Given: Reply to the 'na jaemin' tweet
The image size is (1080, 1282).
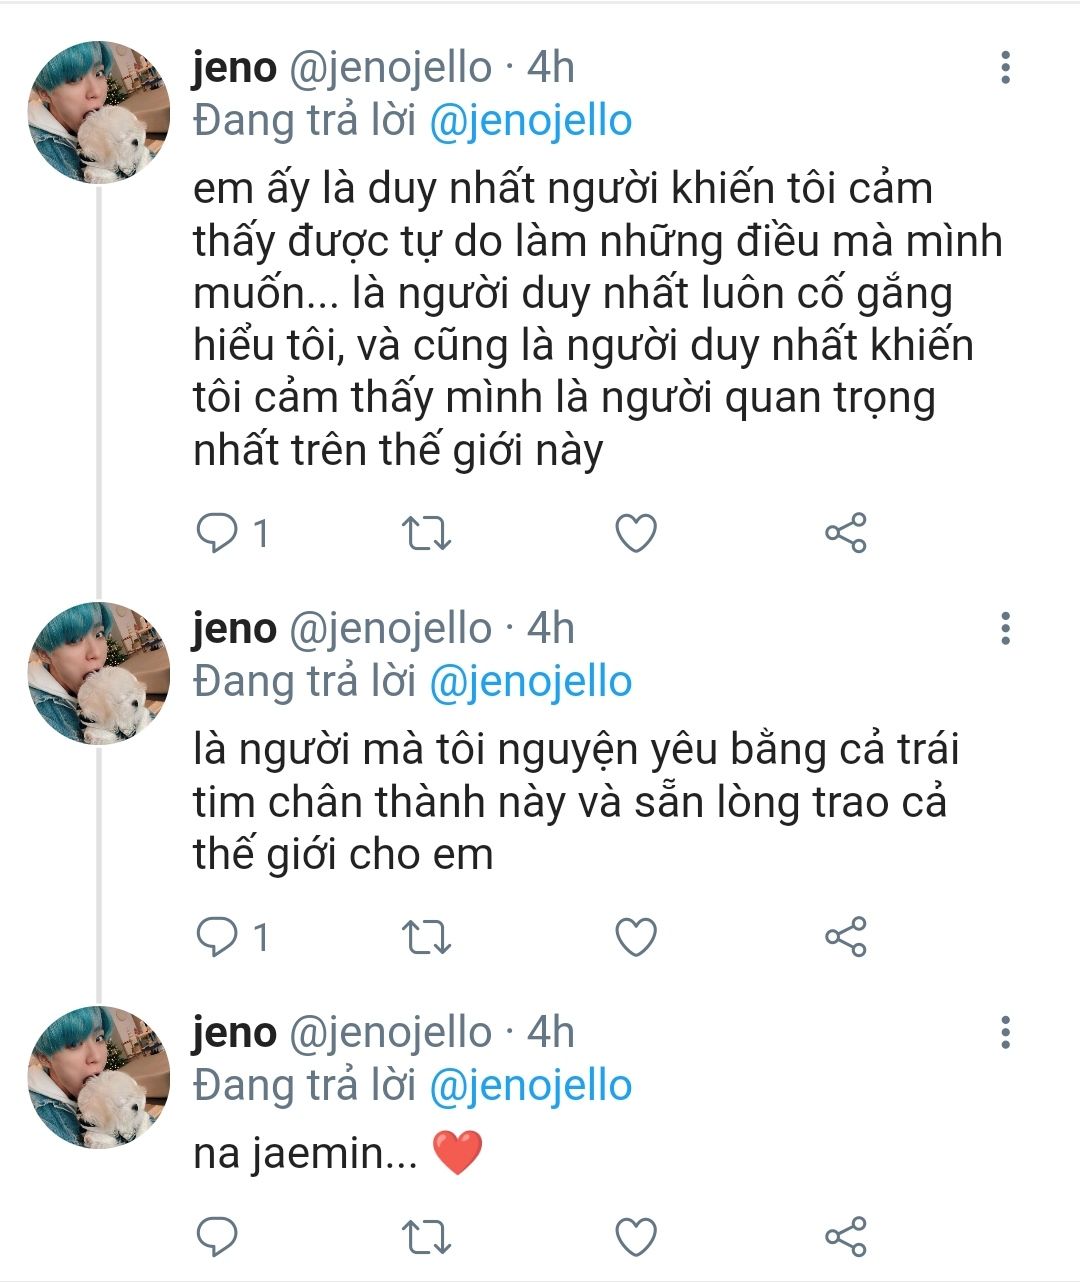Looking at the screenshot, I should pyautogui.click(x=216, y=1237).
